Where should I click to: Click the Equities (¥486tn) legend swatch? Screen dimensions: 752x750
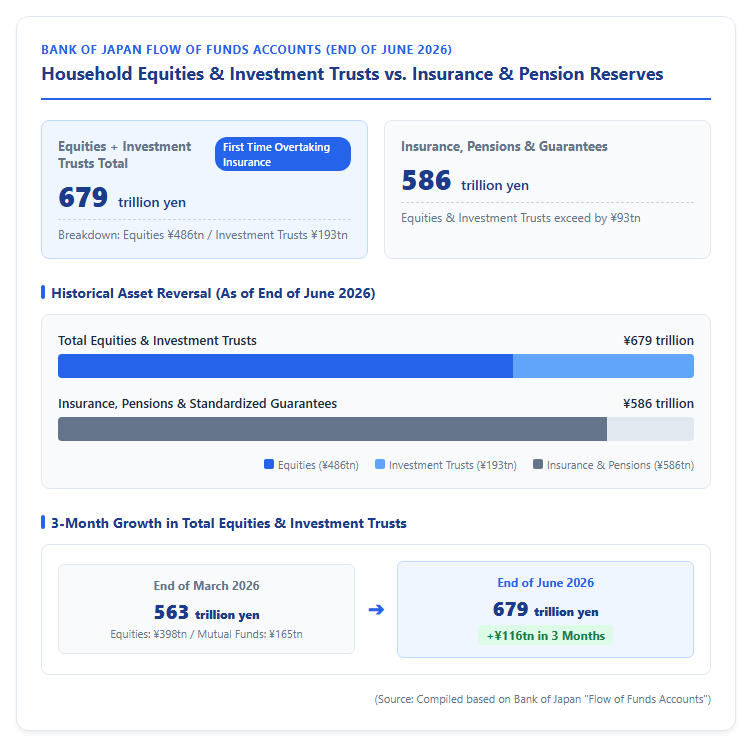point(269,464)
